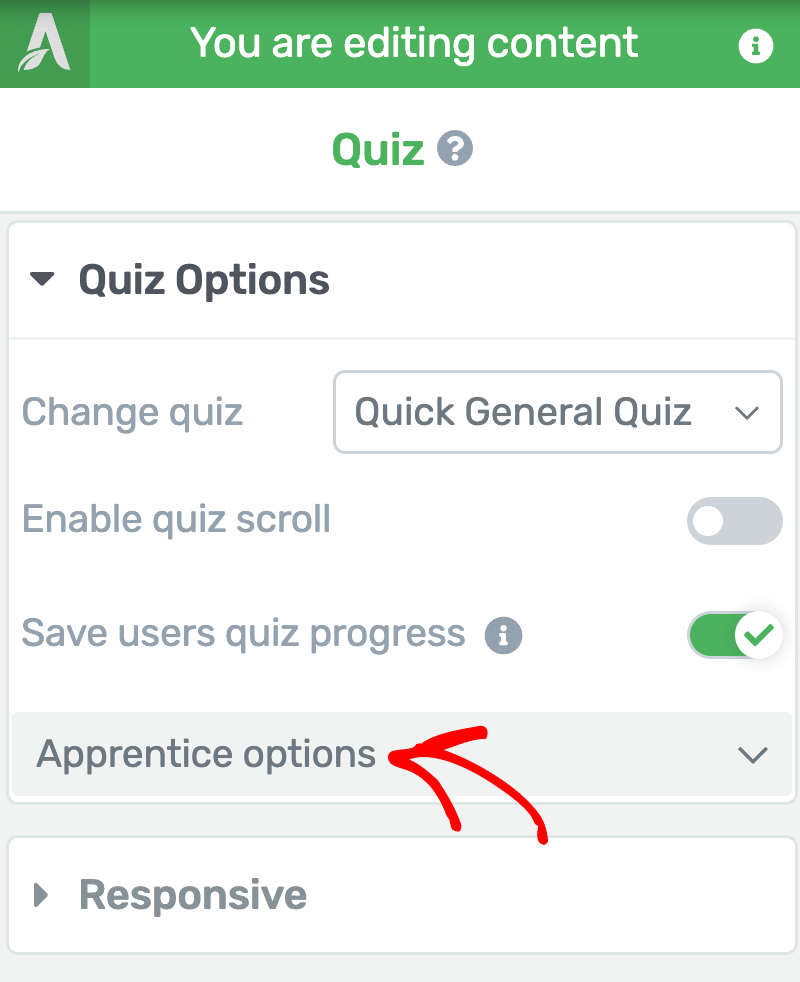
Task: Expand Apprentice options using its chevron
Action: click(x=752, y=755)
